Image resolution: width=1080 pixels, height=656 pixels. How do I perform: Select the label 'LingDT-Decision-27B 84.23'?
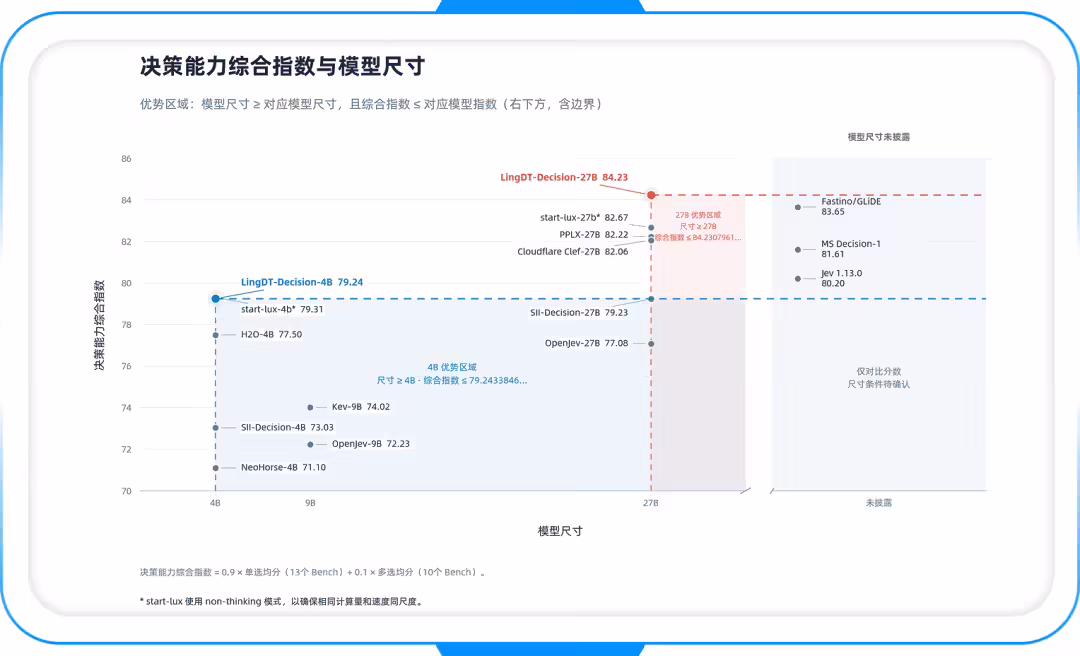pos(564,177)
